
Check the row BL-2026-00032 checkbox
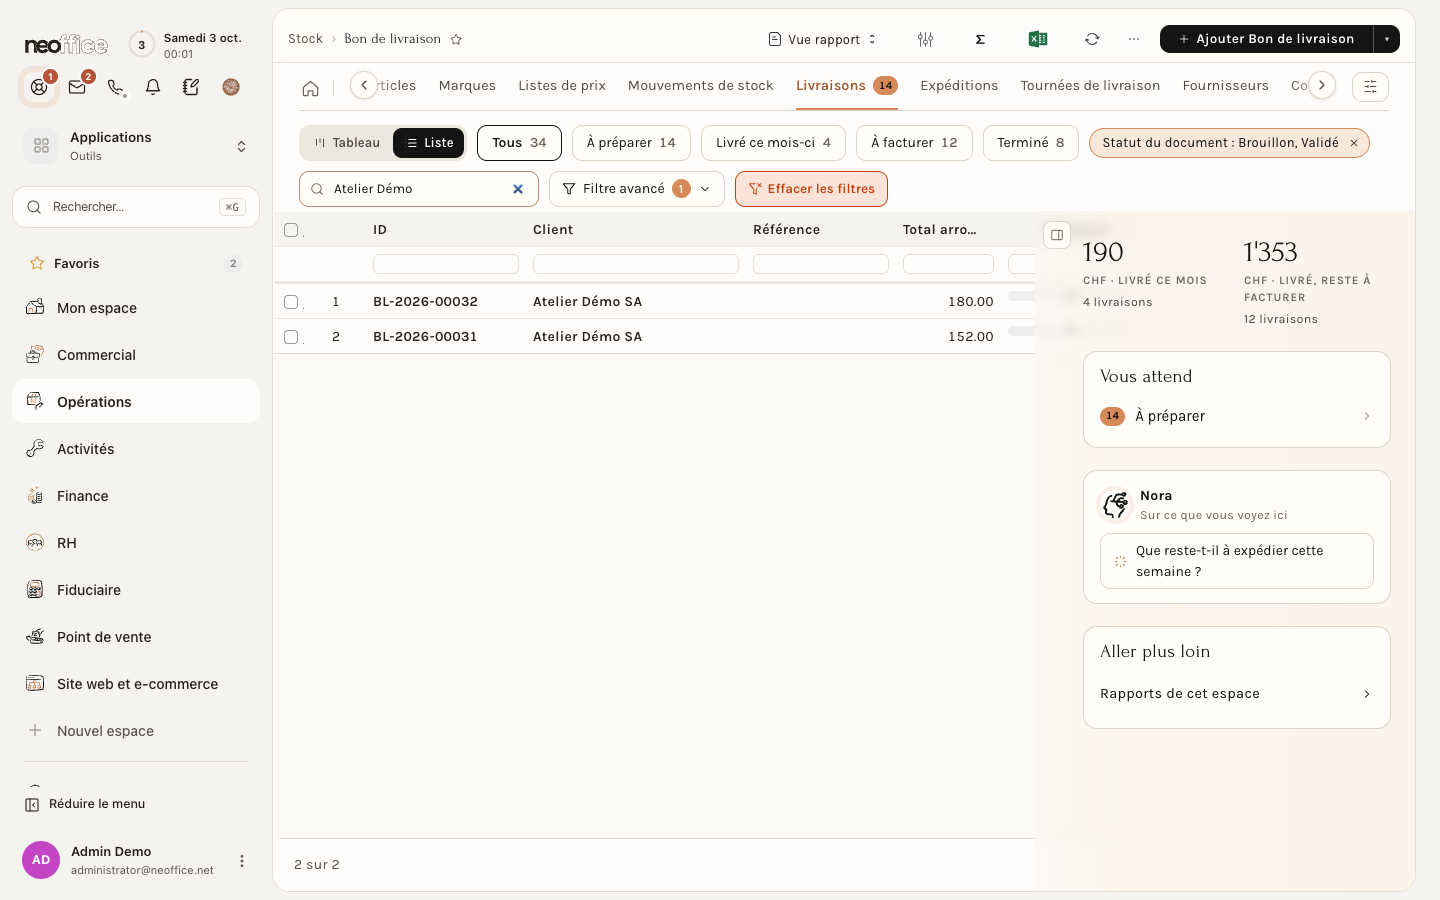291,302
